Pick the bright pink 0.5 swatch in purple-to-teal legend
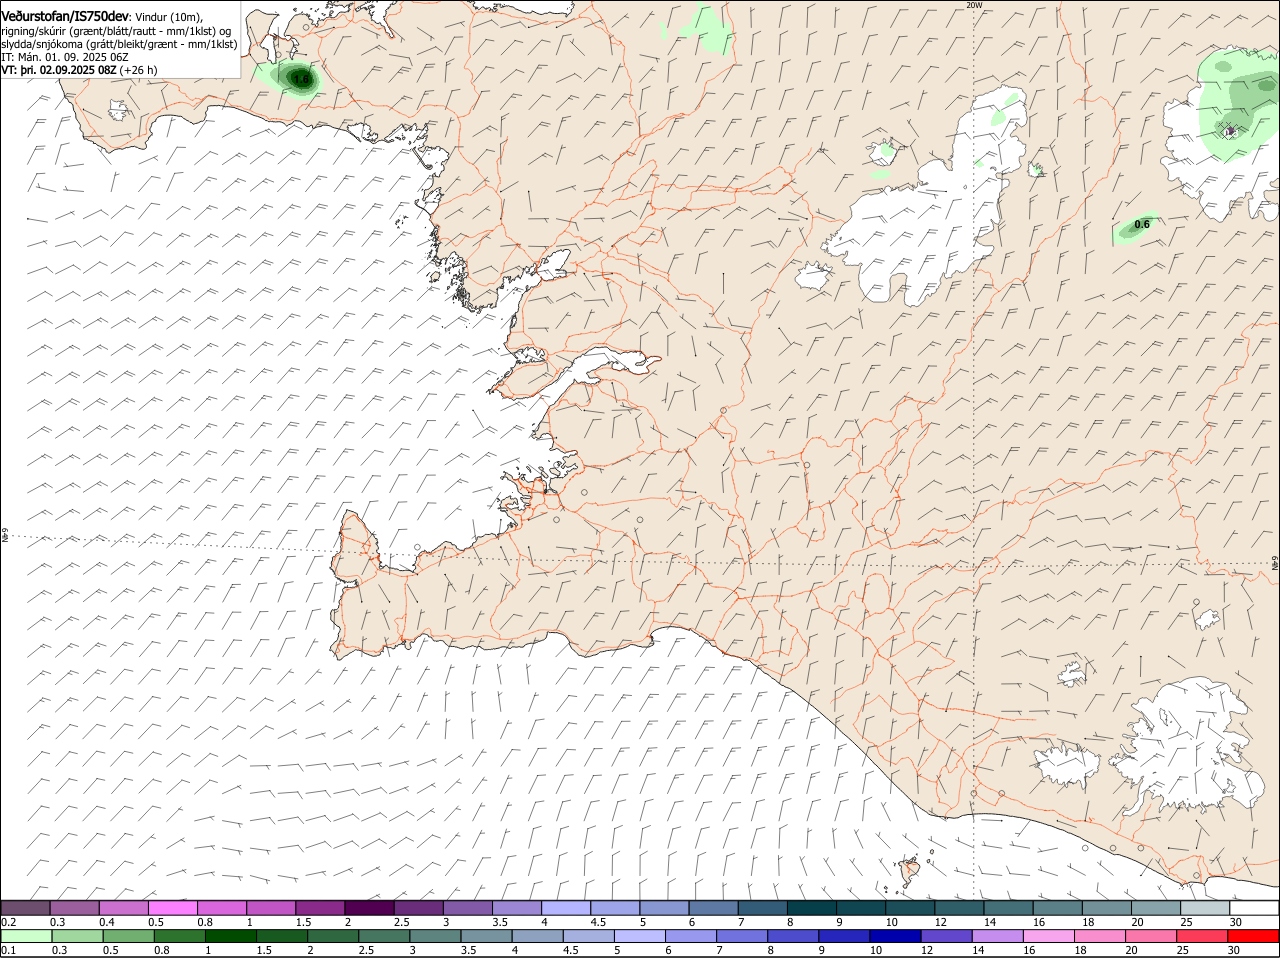This screenshot has width=1280, height=958. click(x=173, y=907)
